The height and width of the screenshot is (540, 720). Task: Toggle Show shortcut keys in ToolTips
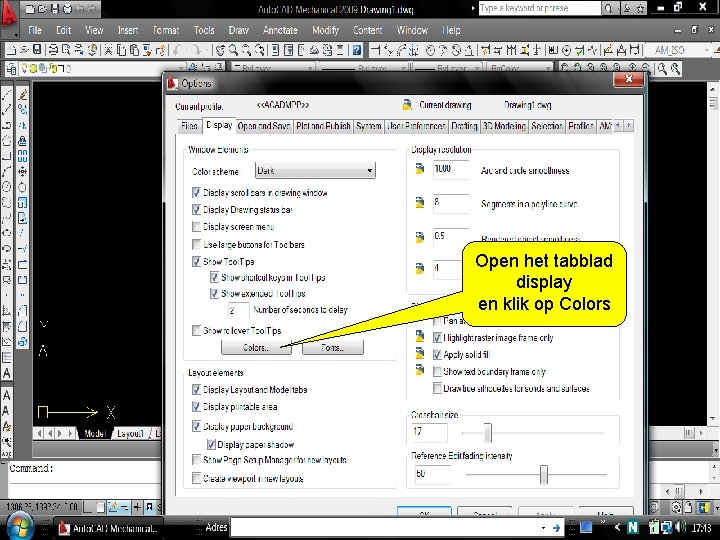(x=214, y=277)
